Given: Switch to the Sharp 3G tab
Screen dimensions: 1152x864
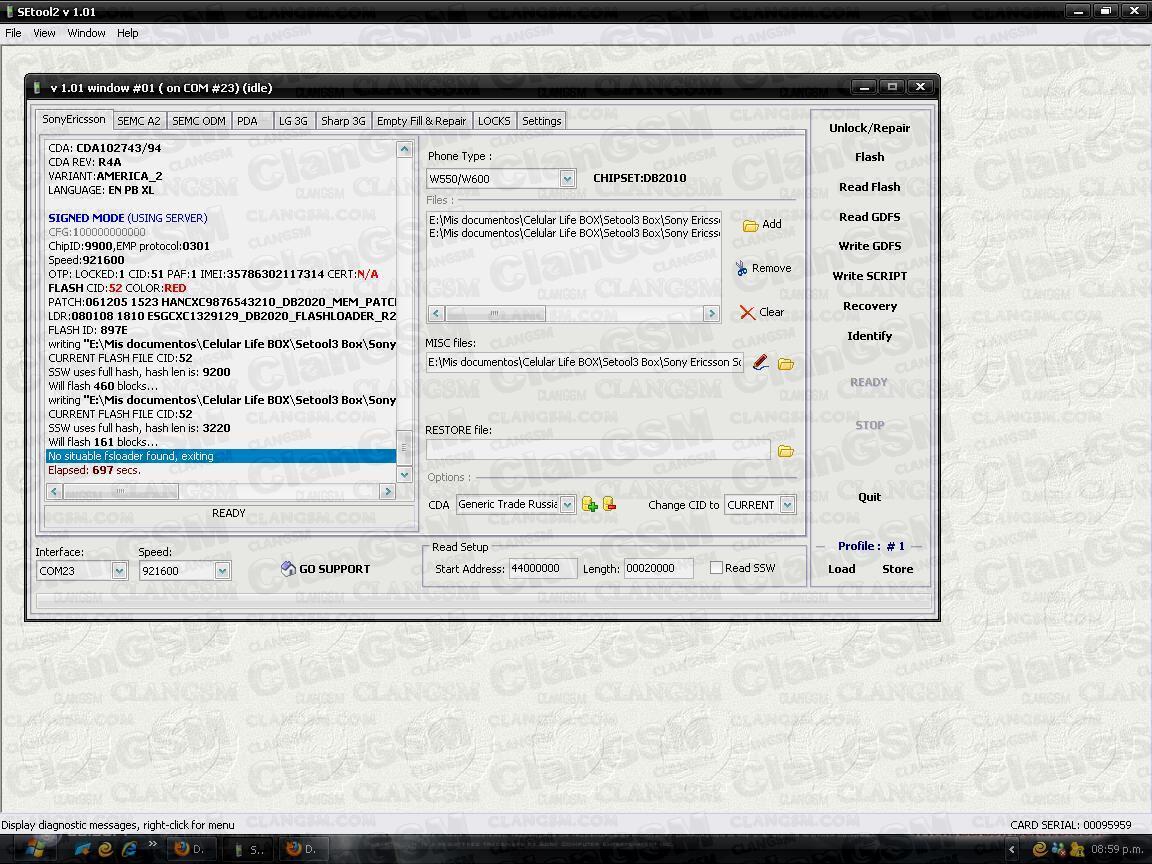Looking at the screenshot, I should [x=343, y=121].
